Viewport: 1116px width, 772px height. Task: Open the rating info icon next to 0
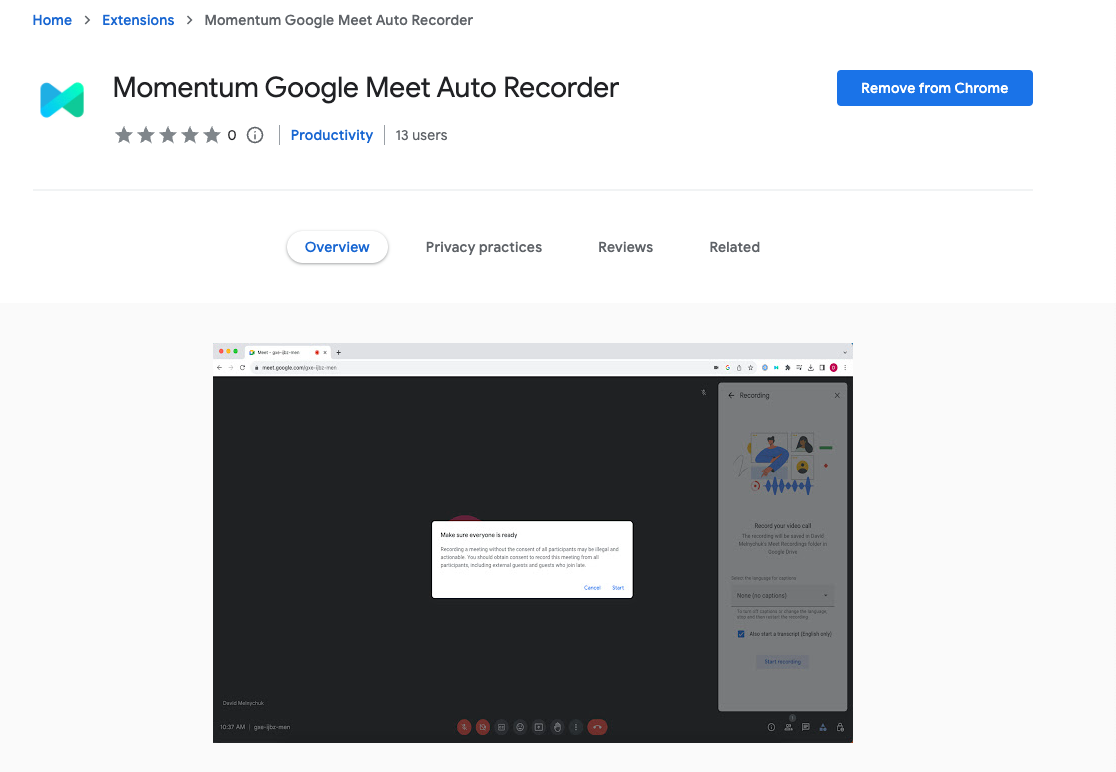click(x=255, y=135)
